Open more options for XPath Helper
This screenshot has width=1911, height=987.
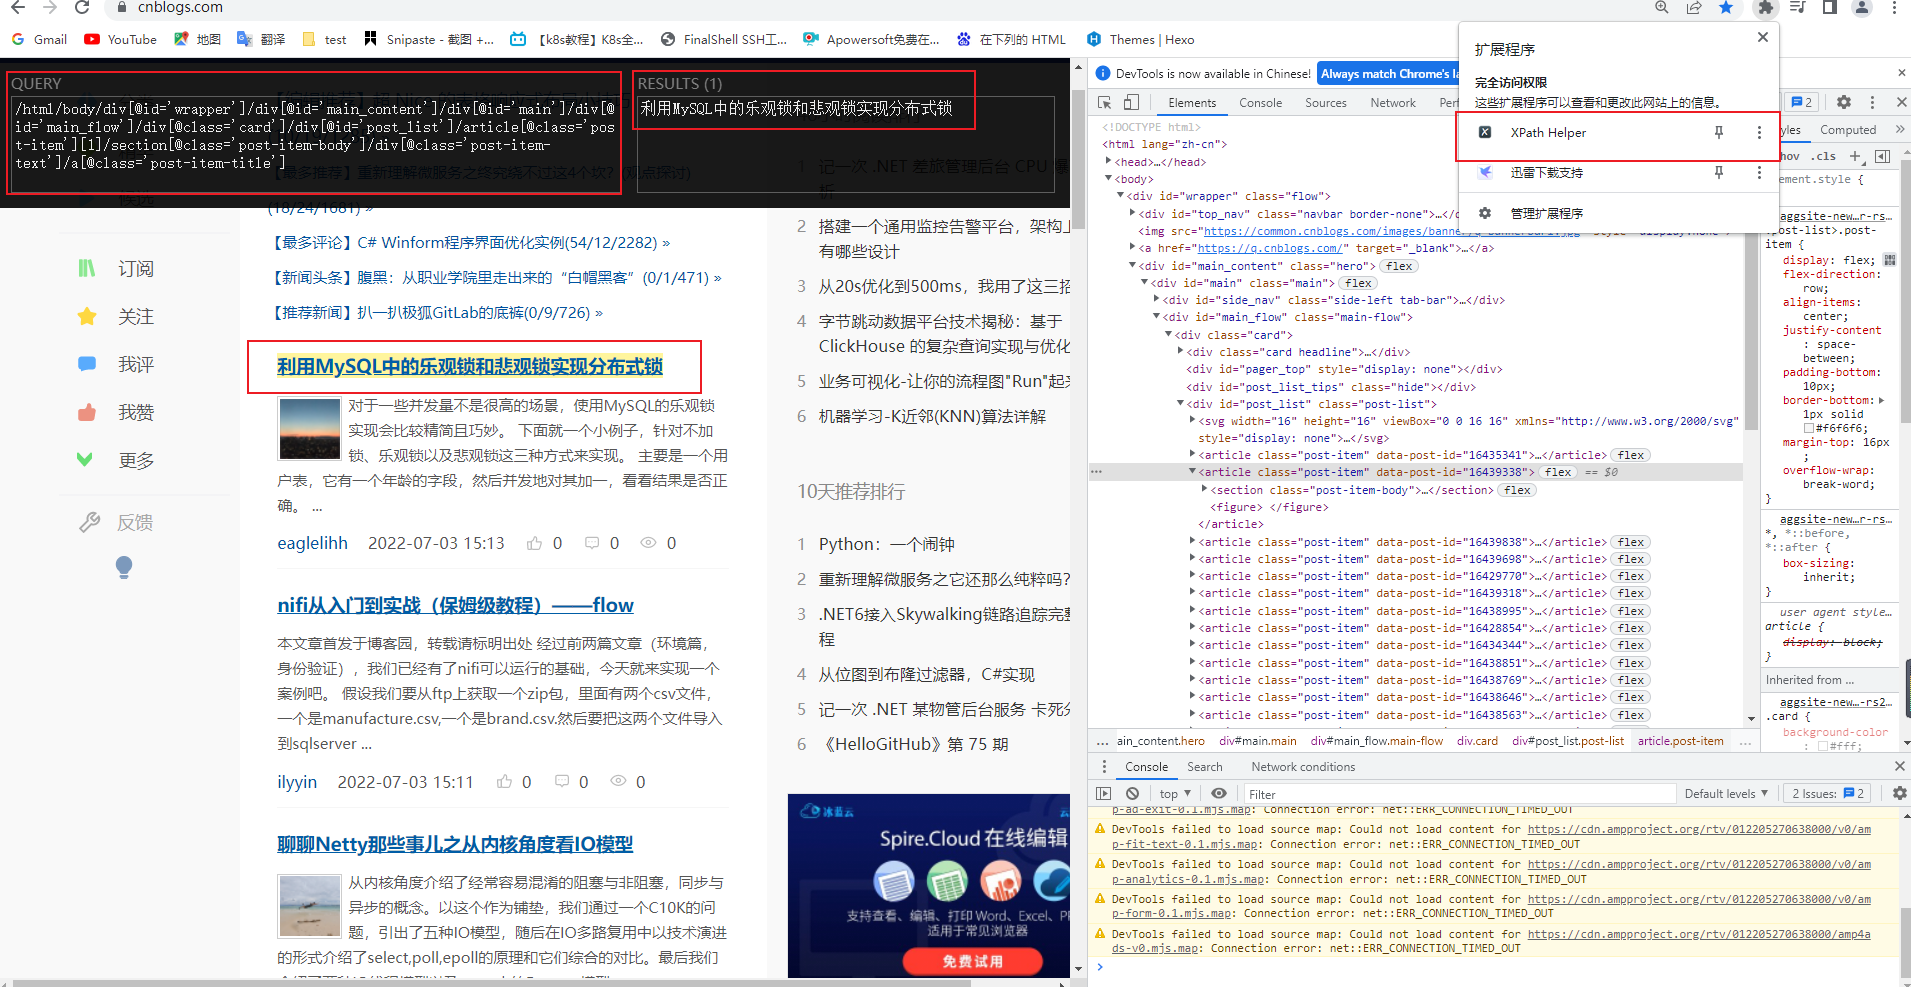(x=1759, y=132)
